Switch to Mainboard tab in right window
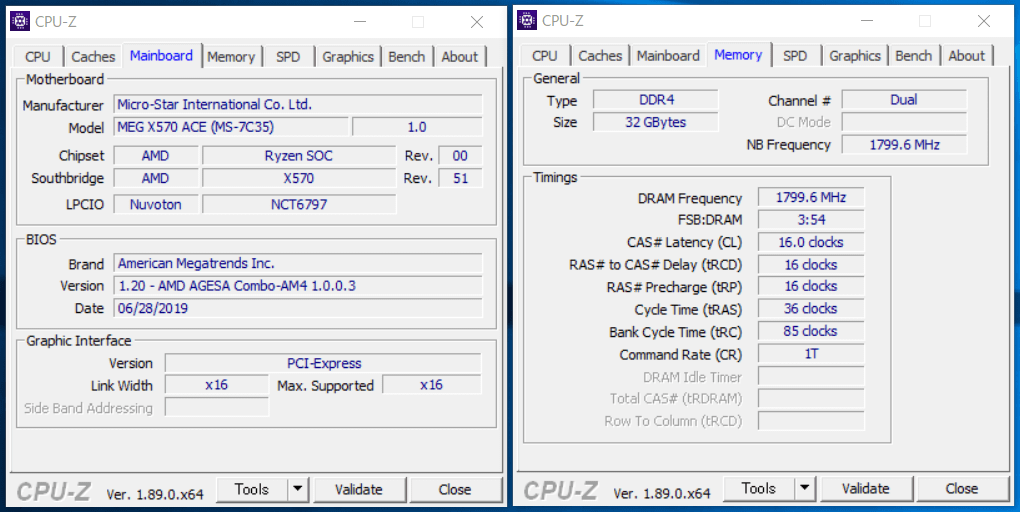This screenshot has width=1020, height=512. pyautogui.click(x=668, y=56)
